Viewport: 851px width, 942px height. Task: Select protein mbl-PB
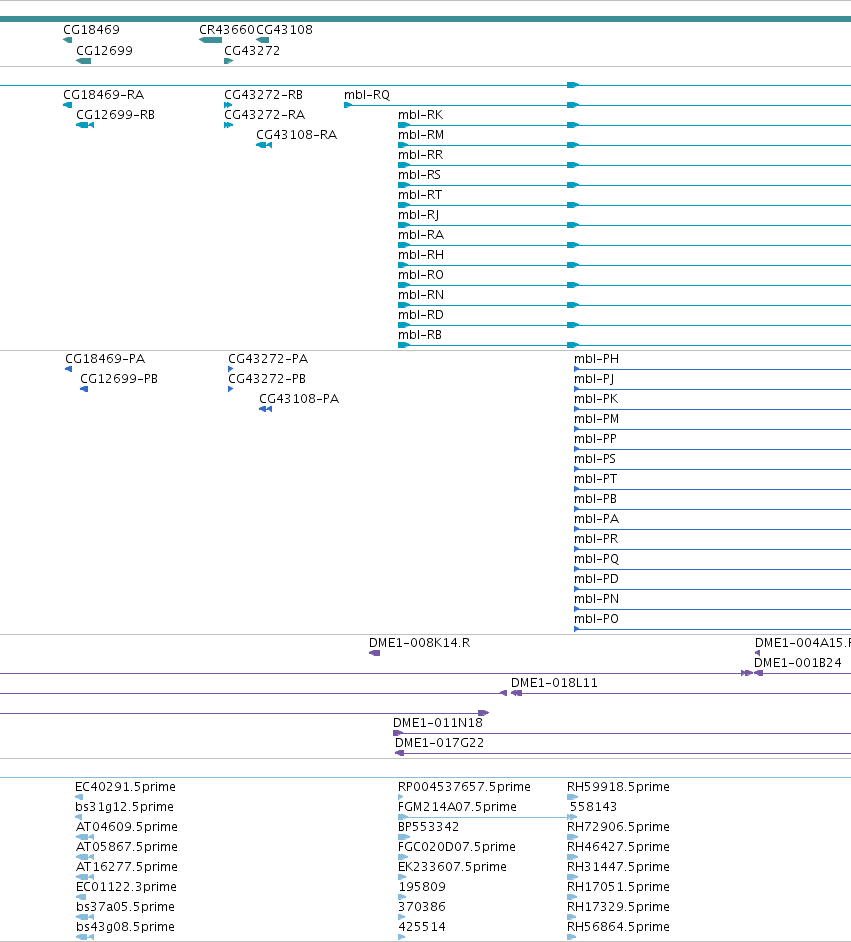click(595, 499)
